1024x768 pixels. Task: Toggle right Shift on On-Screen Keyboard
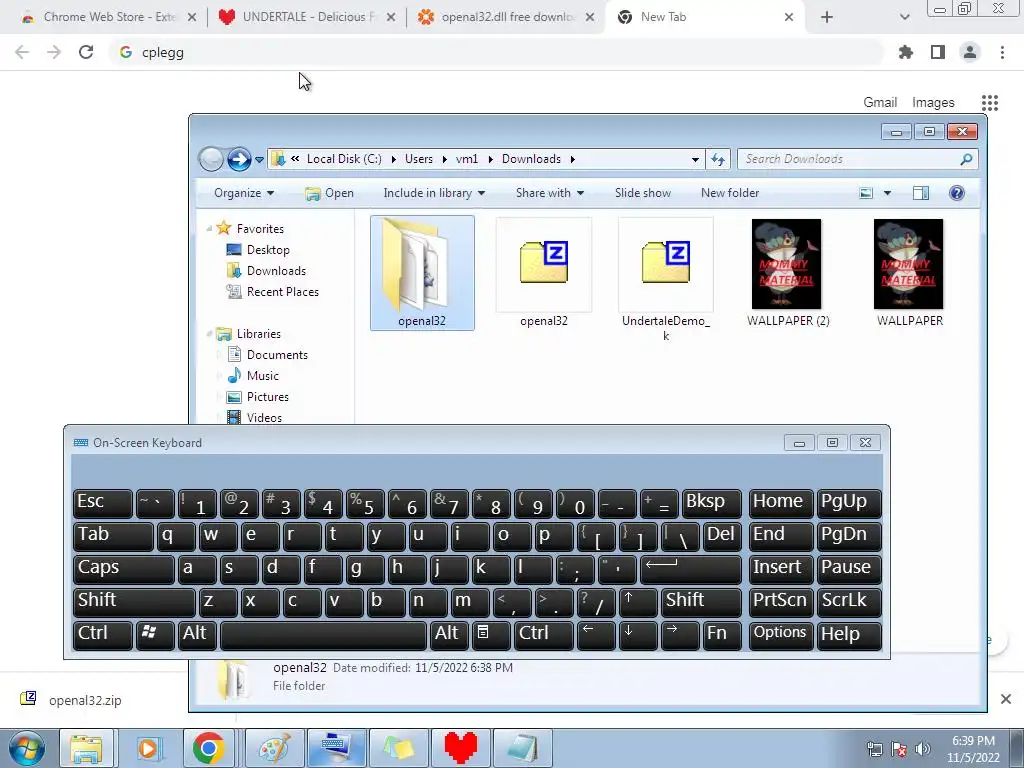pos(701,601)
